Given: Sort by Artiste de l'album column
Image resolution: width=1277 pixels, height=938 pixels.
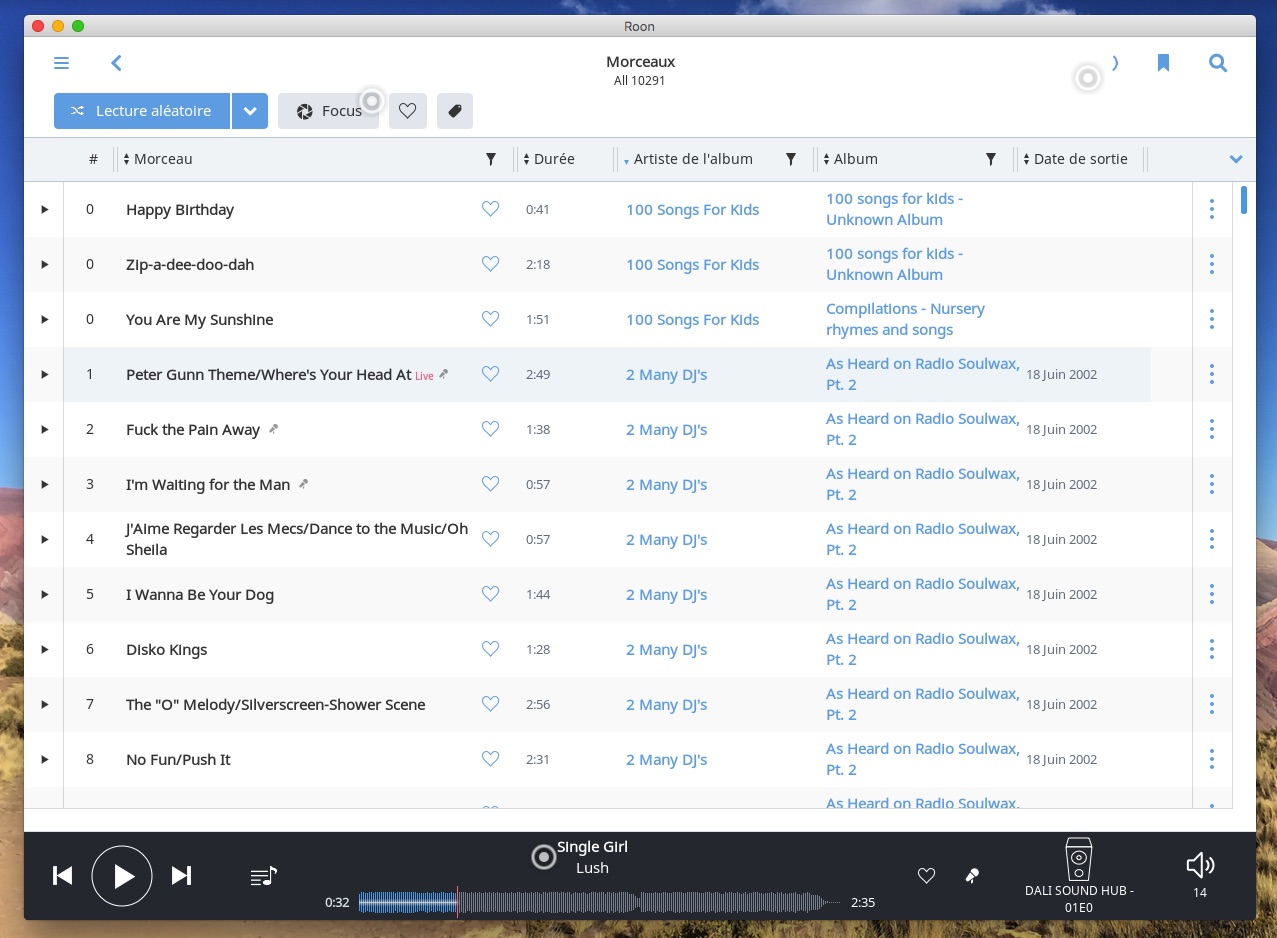Looking at the screenshot, I should (x=688, y=159).
